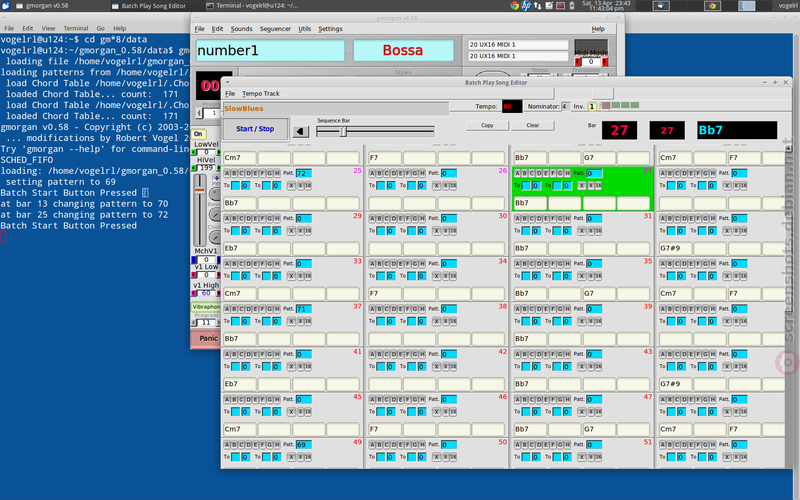Click the 16 button in bar 26
Screen dimensions: 800x500
point(453,186)
